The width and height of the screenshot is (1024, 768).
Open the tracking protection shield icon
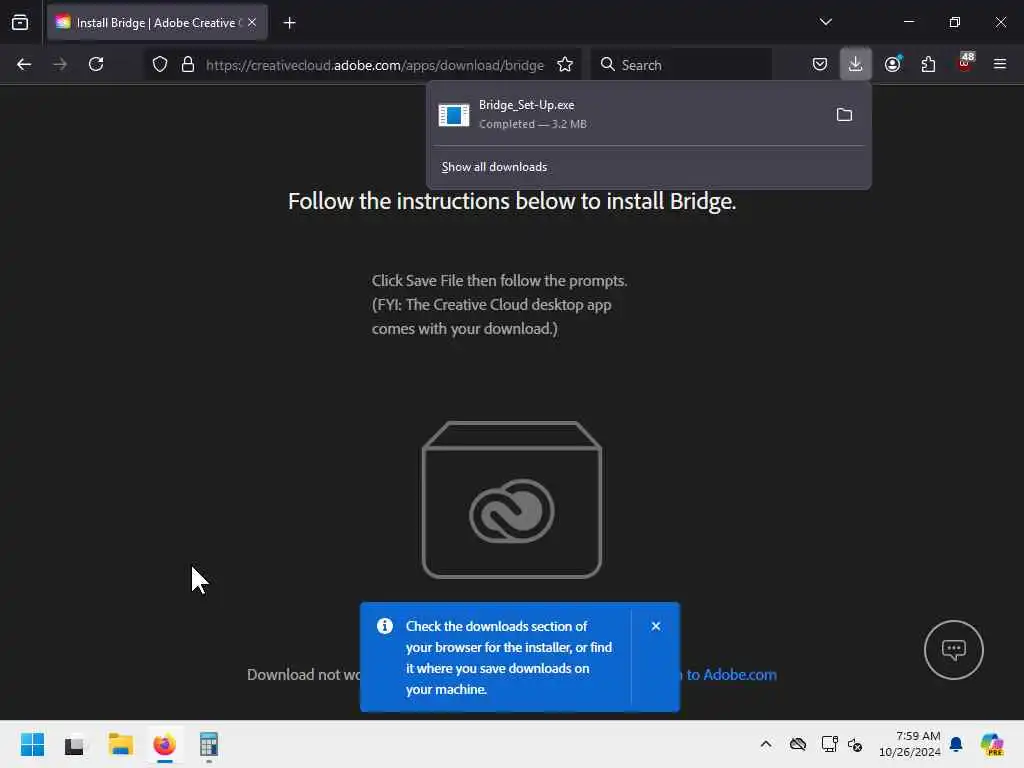(x=160, y=65)
